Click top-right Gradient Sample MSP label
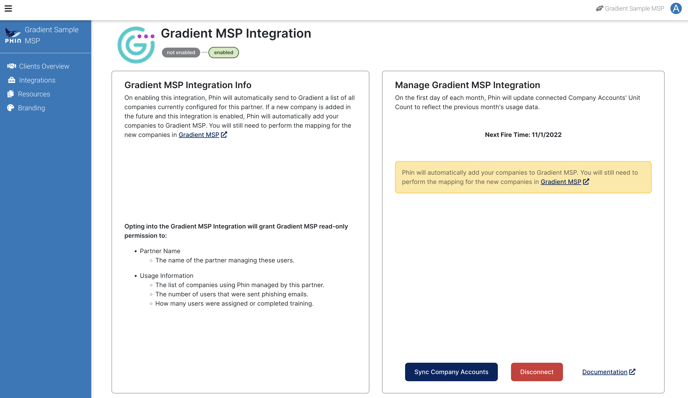The height and width of the screenshot is (398, 688). click(634, 8)
